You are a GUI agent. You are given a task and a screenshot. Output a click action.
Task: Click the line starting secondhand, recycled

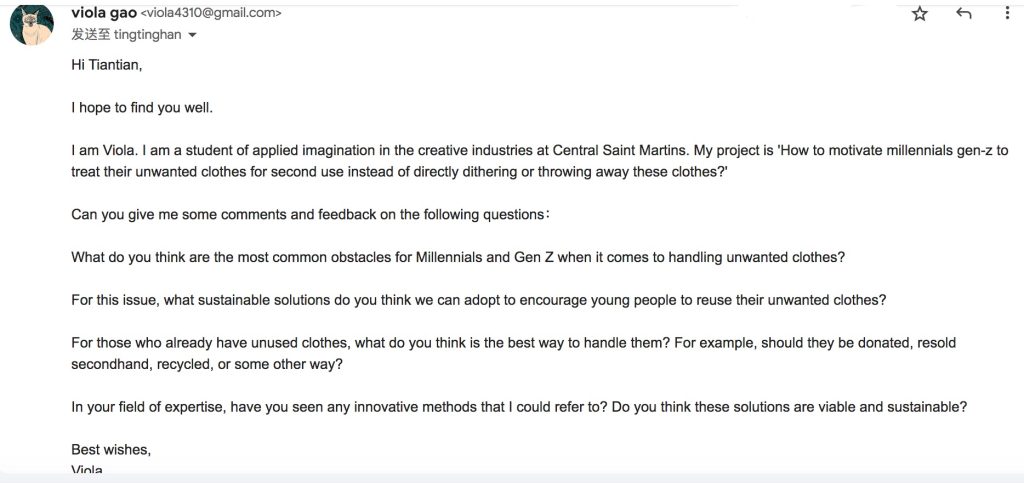pos(207,365)
